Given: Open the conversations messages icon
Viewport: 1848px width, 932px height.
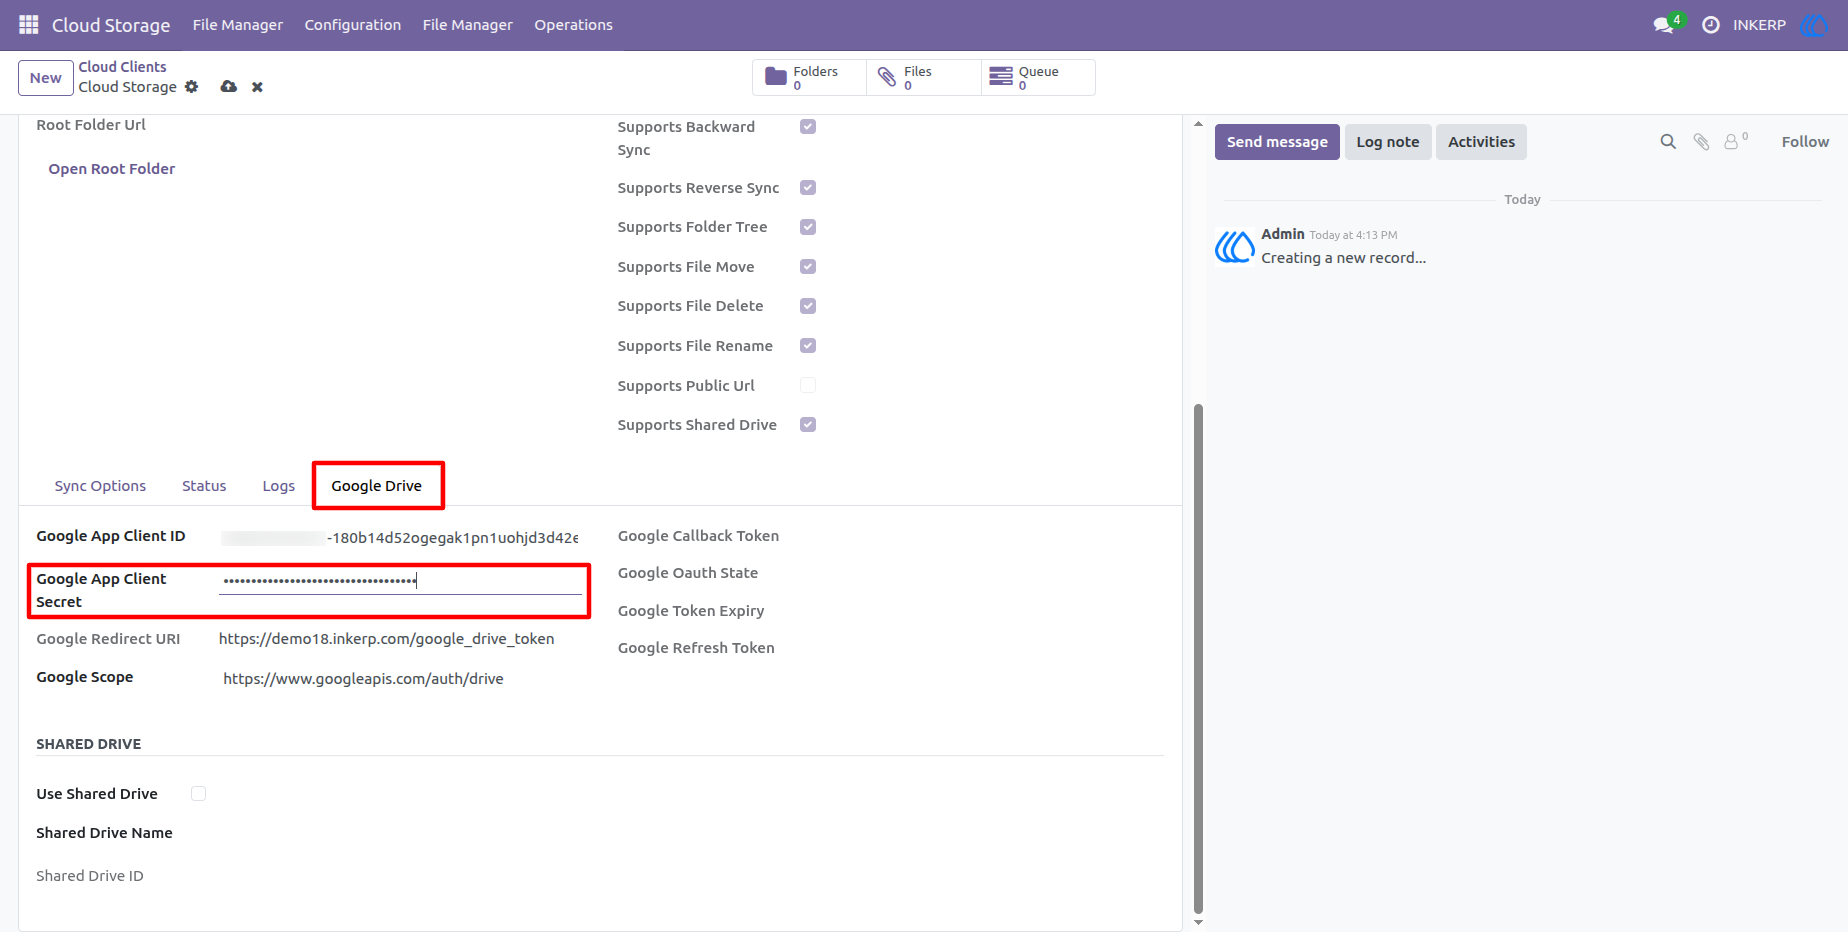Looking at the screenshot, I should [1664, 25].
